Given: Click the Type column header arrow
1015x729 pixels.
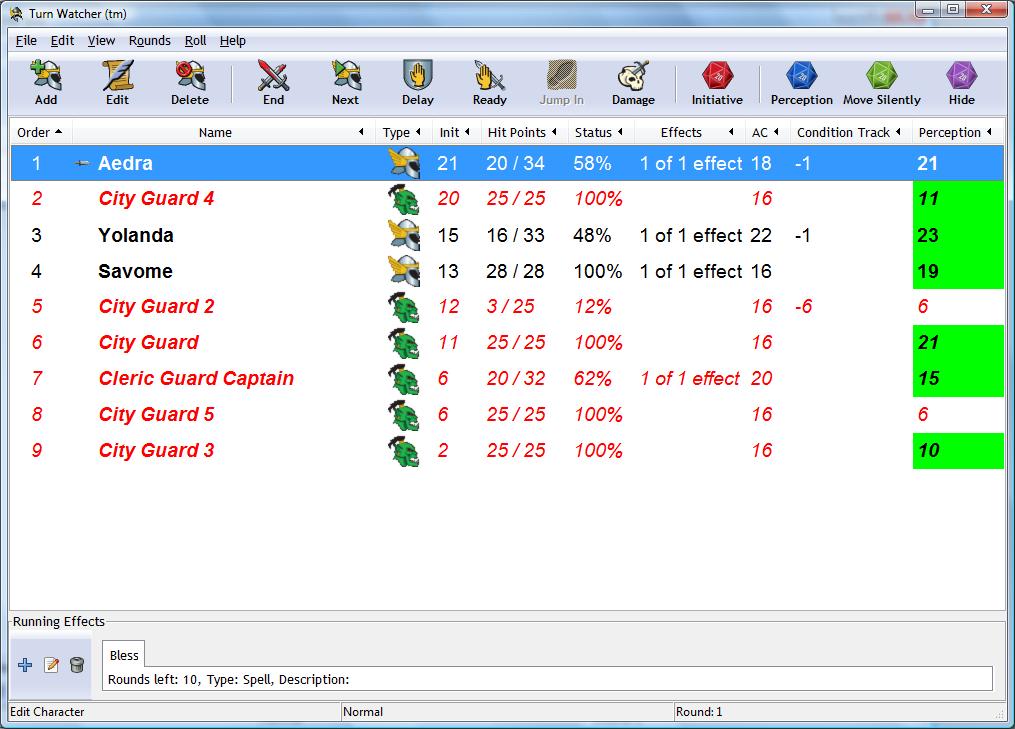Looking at the screenshot, I should (418, 132).
